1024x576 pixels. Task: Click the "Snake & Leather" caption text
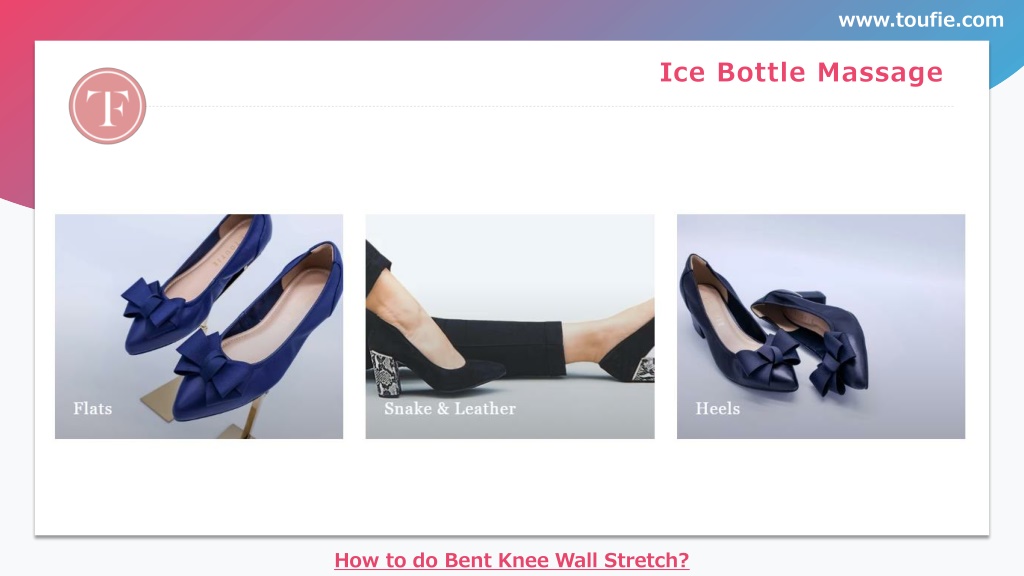pos(450,409)
